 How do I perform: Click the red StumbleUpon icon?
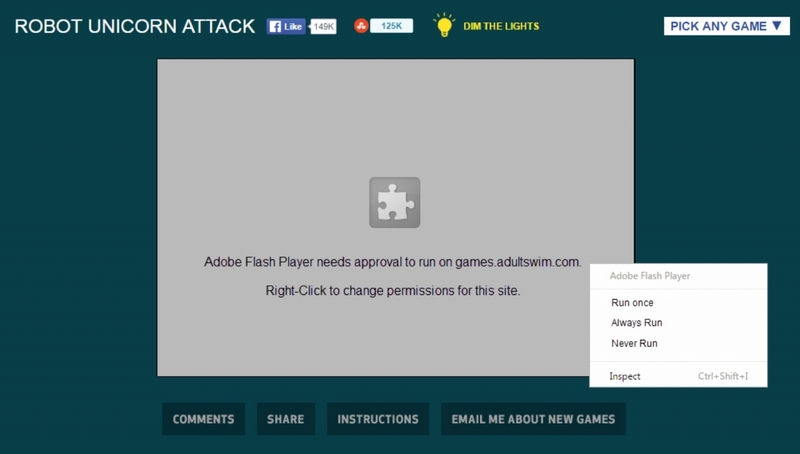pyautogui.click(x=361, y=26)
